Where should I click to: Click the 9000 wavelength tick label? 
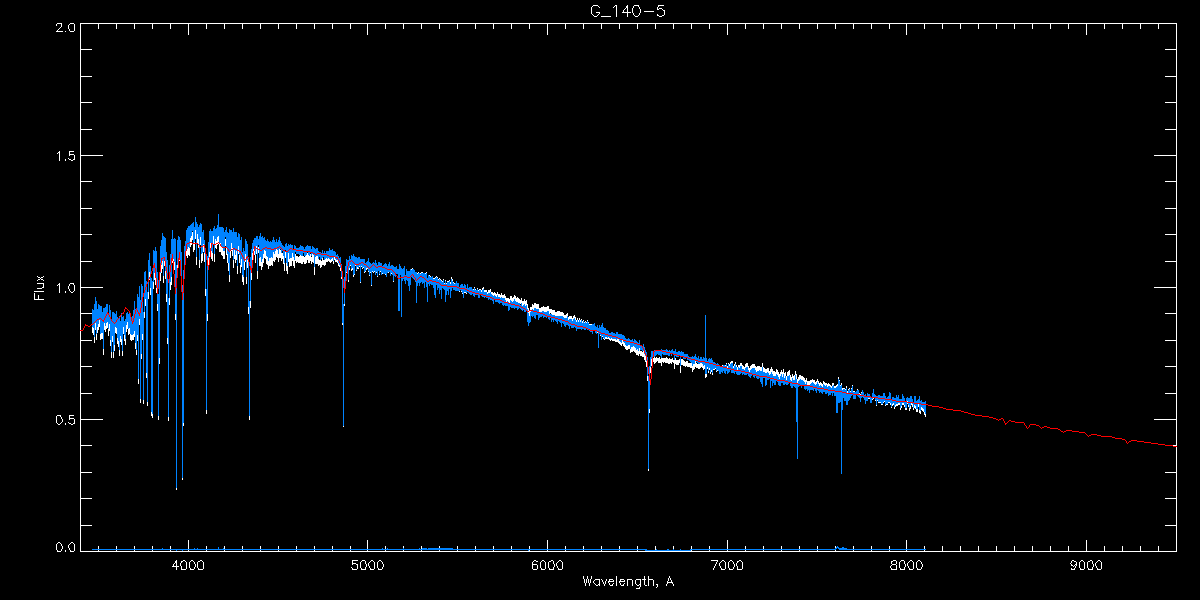click(x=1087, y=565)
